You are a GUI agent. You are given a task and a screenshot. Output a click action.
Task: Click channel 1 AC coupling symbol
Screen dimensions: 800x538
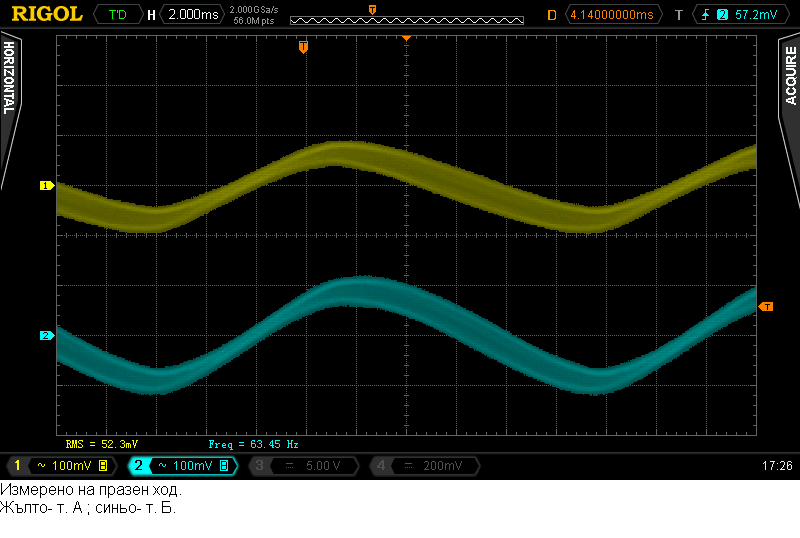[x=41, y=466]
